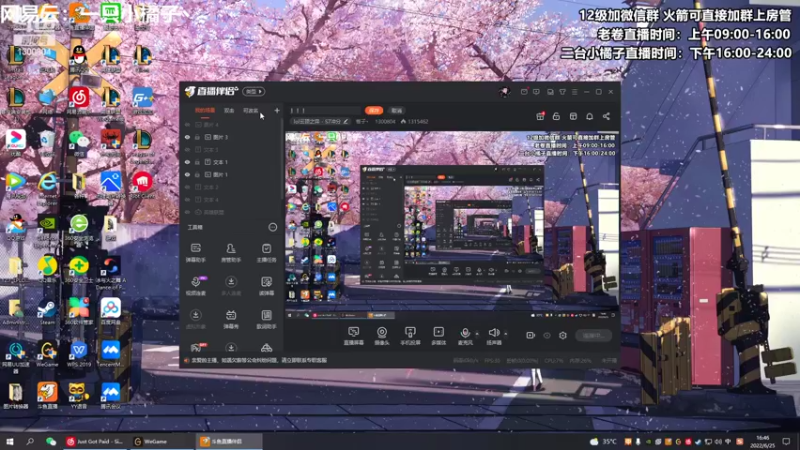Open Just Got Paid music taskbar item
Screen dimensions: 800x450
[95, 441]
